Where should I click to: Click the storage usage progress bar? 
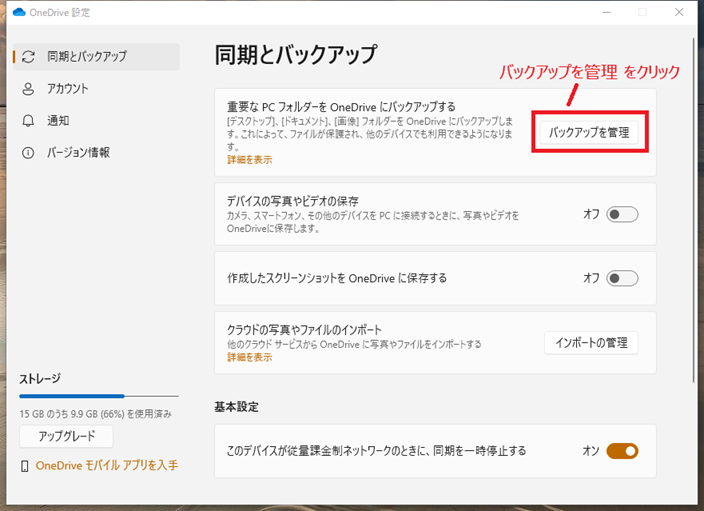click(98, 397)
